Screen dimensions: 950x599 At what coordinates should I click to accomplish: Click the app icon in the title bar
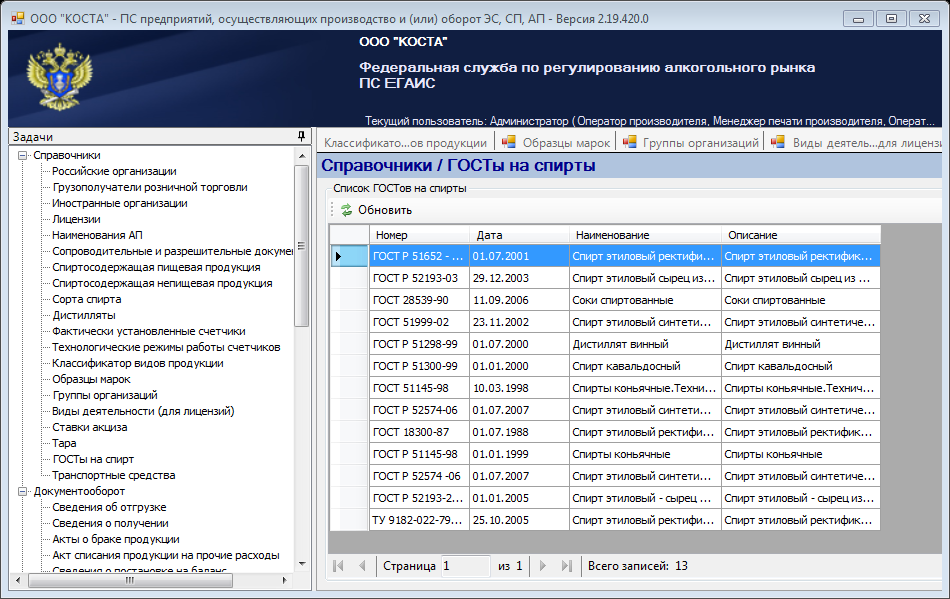pyautogui.click(x=18, y=18)
